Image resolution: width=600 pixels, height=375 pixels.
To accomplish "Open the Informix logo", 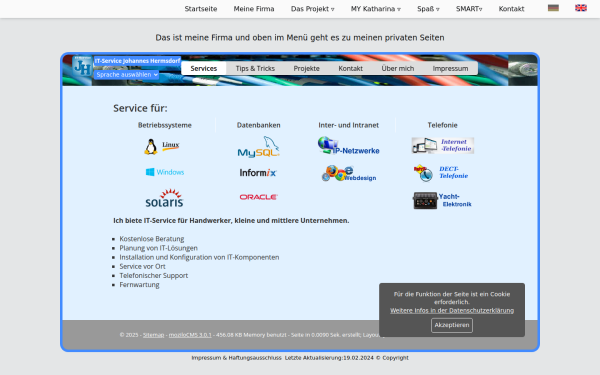I will (x=258, y=173).
